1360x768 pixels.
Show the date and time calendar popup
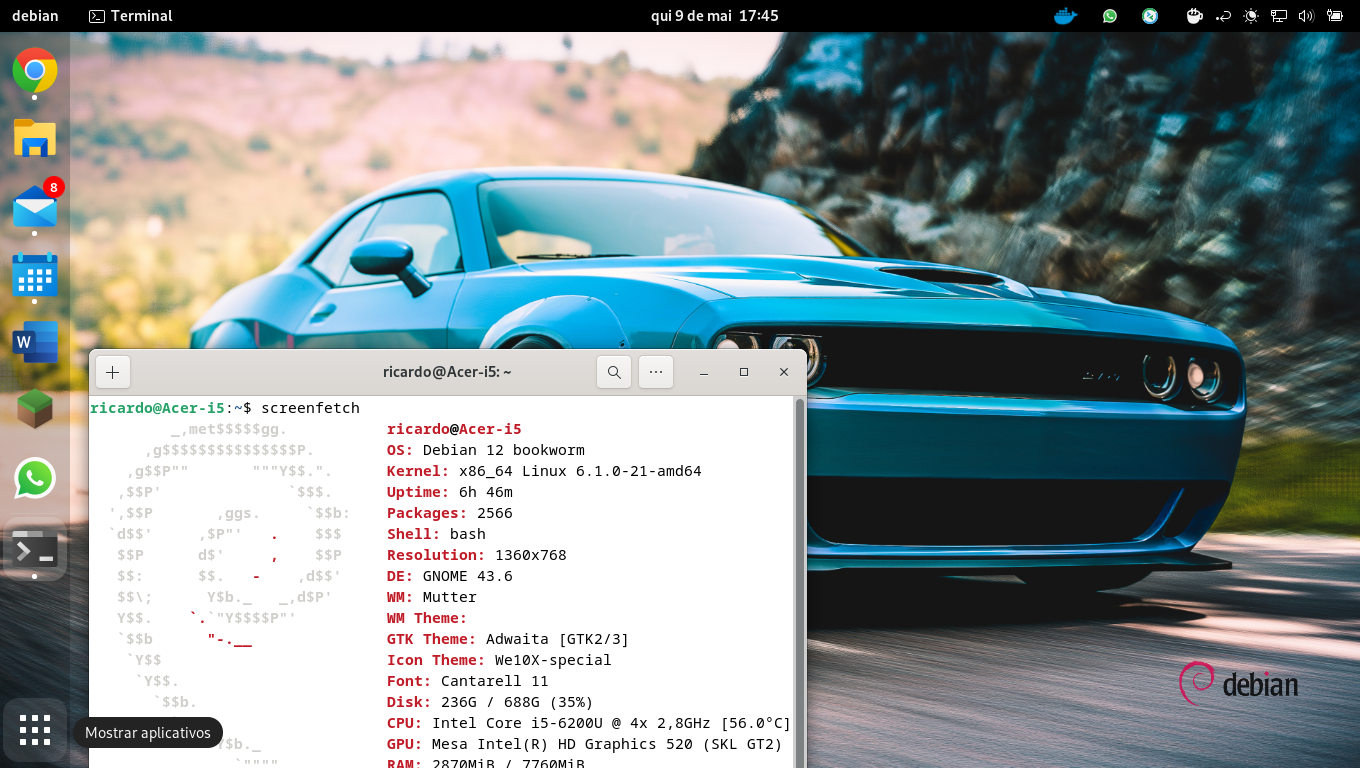[714, 16]
